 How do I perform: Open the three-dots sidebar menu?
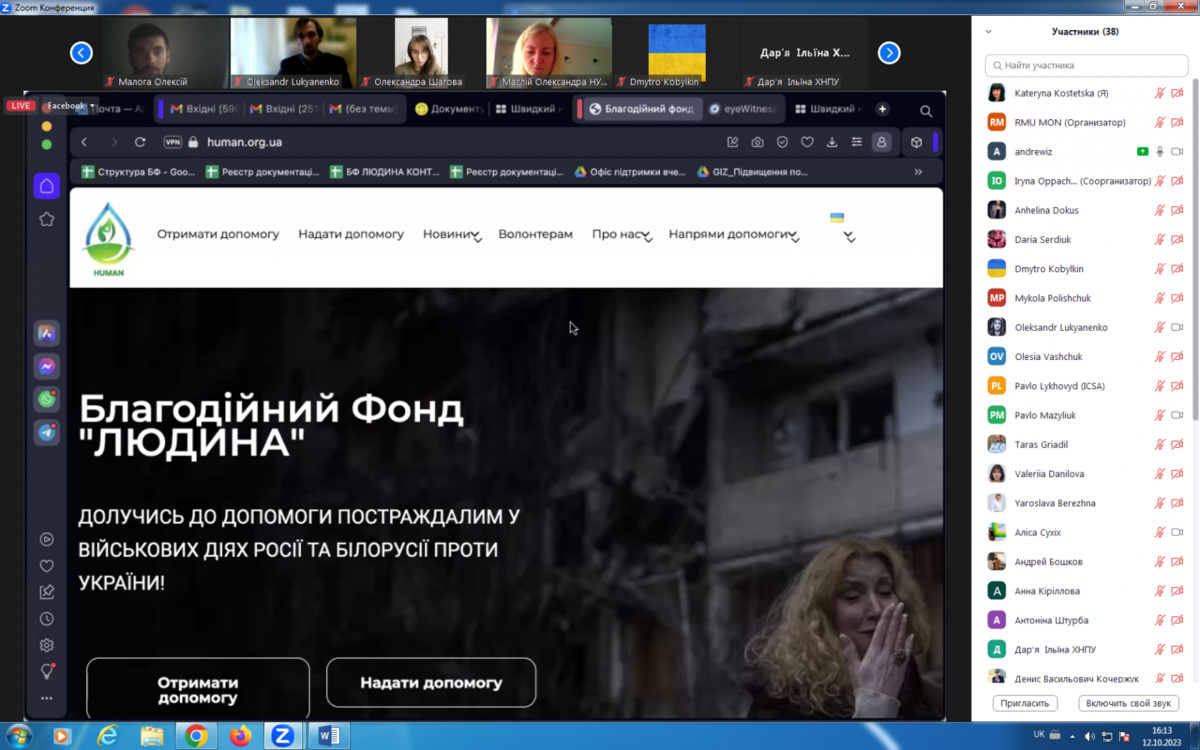(x=46, y=698)
